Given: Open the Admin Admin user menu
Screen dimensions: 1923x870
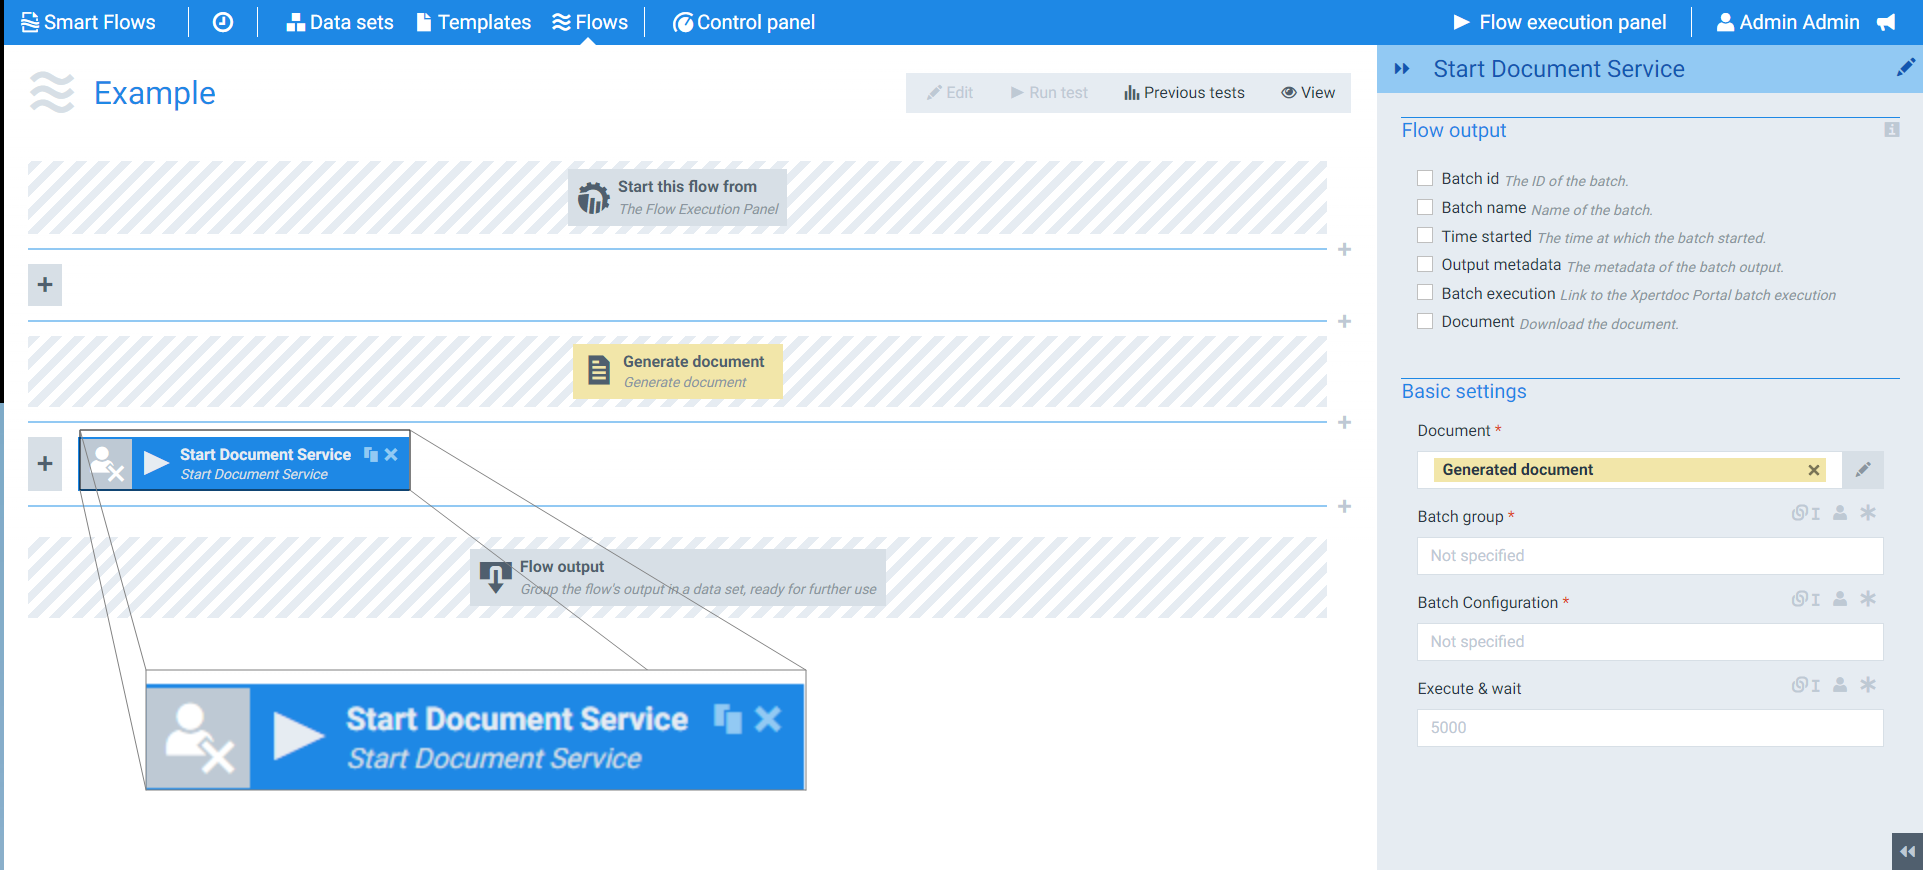Looking at the screenshot, I should point(1788,22).
